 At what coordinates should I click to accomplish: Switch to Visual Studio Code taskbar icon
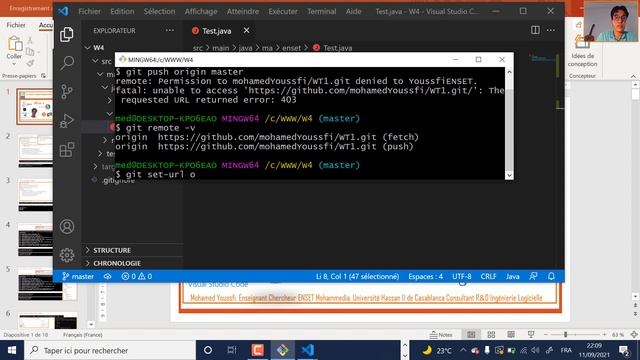pos(307,350)
